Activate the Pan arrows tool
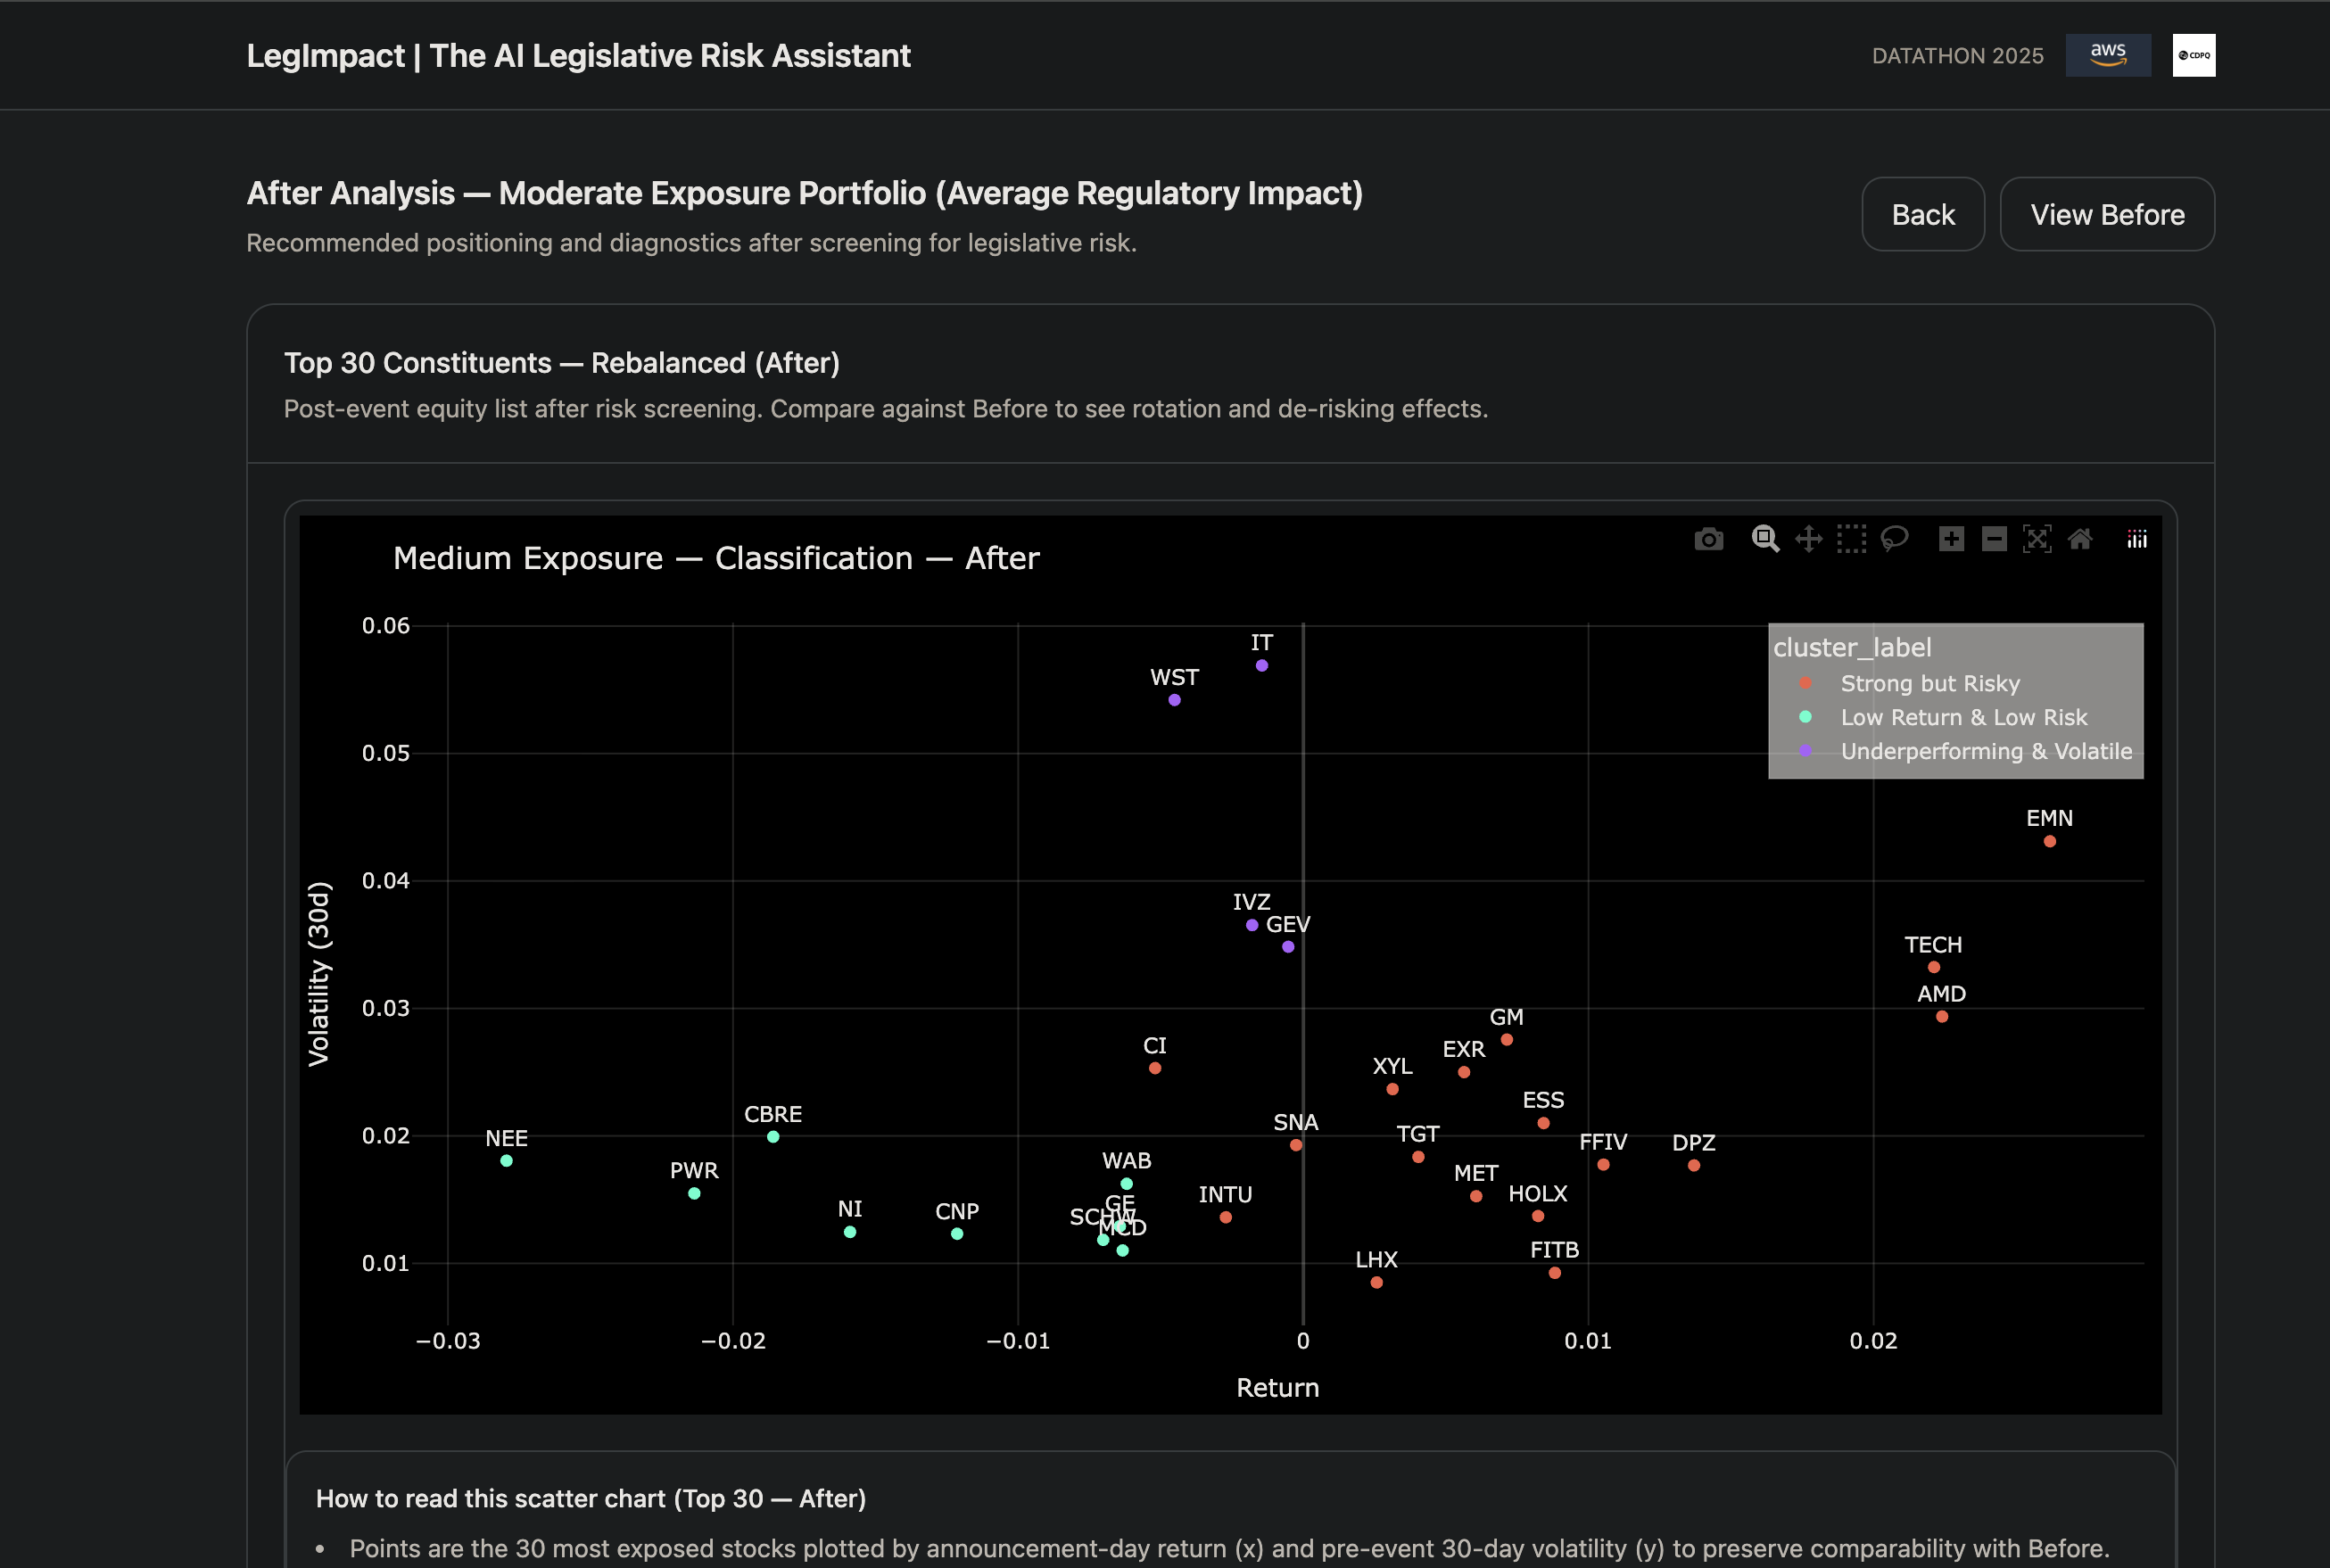 [x=1808, y=539]
